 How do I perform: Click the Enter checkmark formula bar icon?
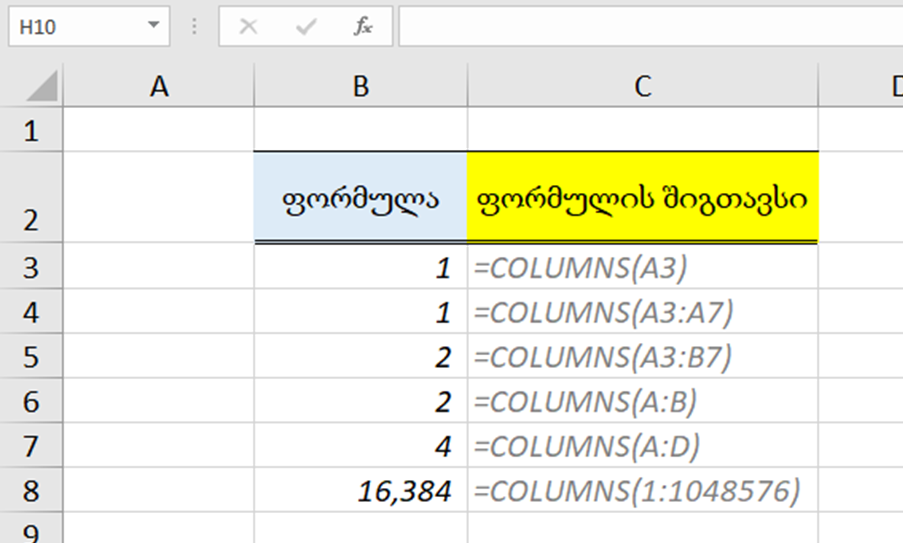[x=306, y=26]
